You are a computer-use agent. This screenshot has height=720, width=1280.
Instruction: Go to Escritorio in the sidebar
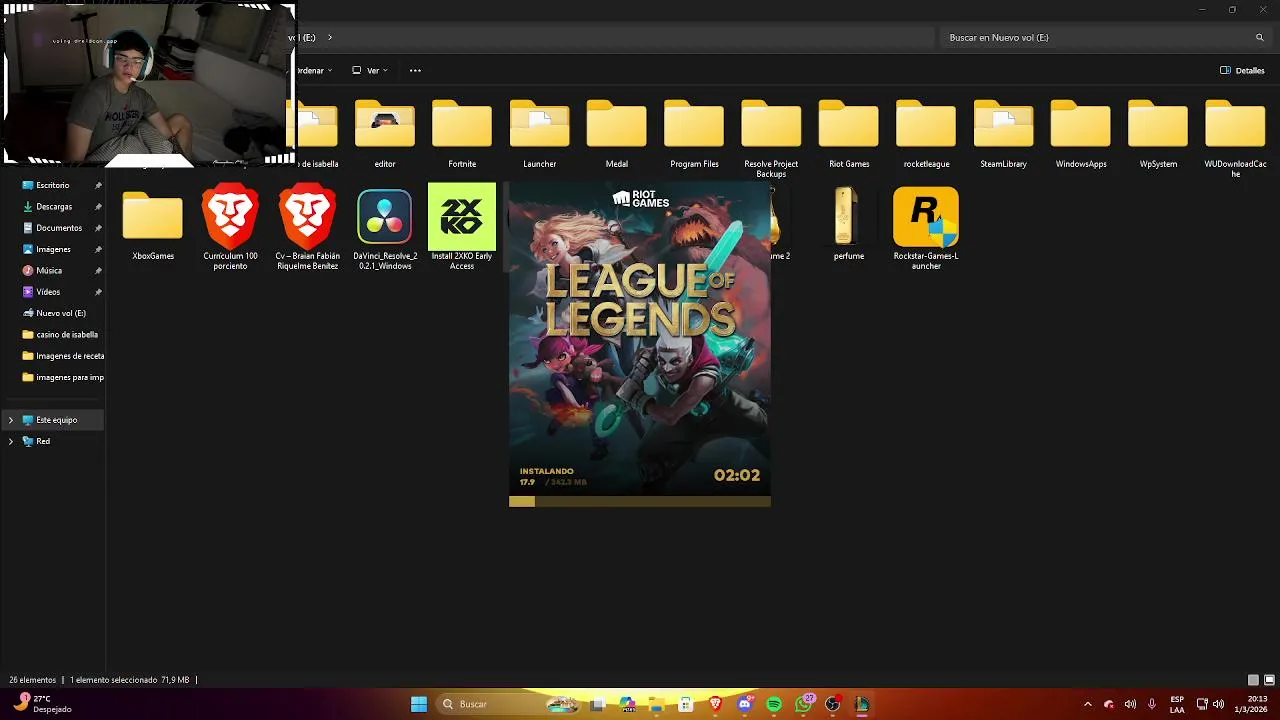(53, 185)
